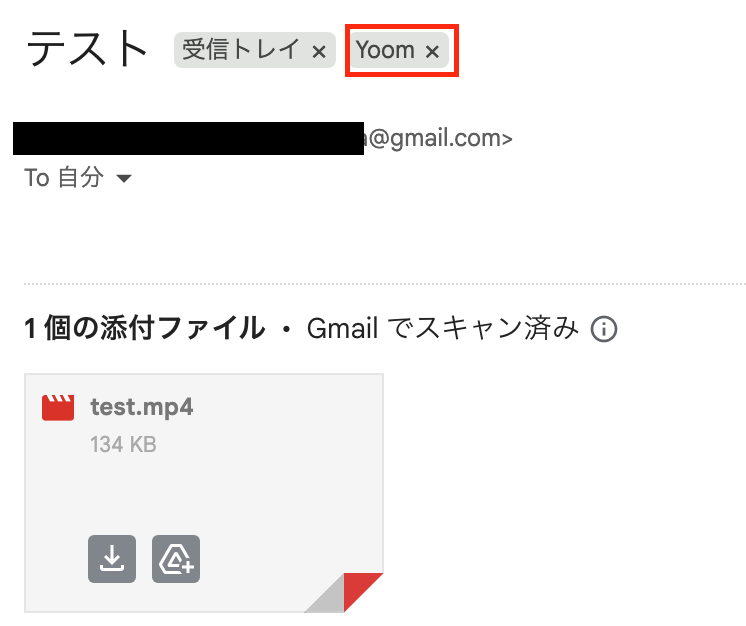Click the blacked-out sender name
Screen dimensions: 746x626
tap(188, 138)
